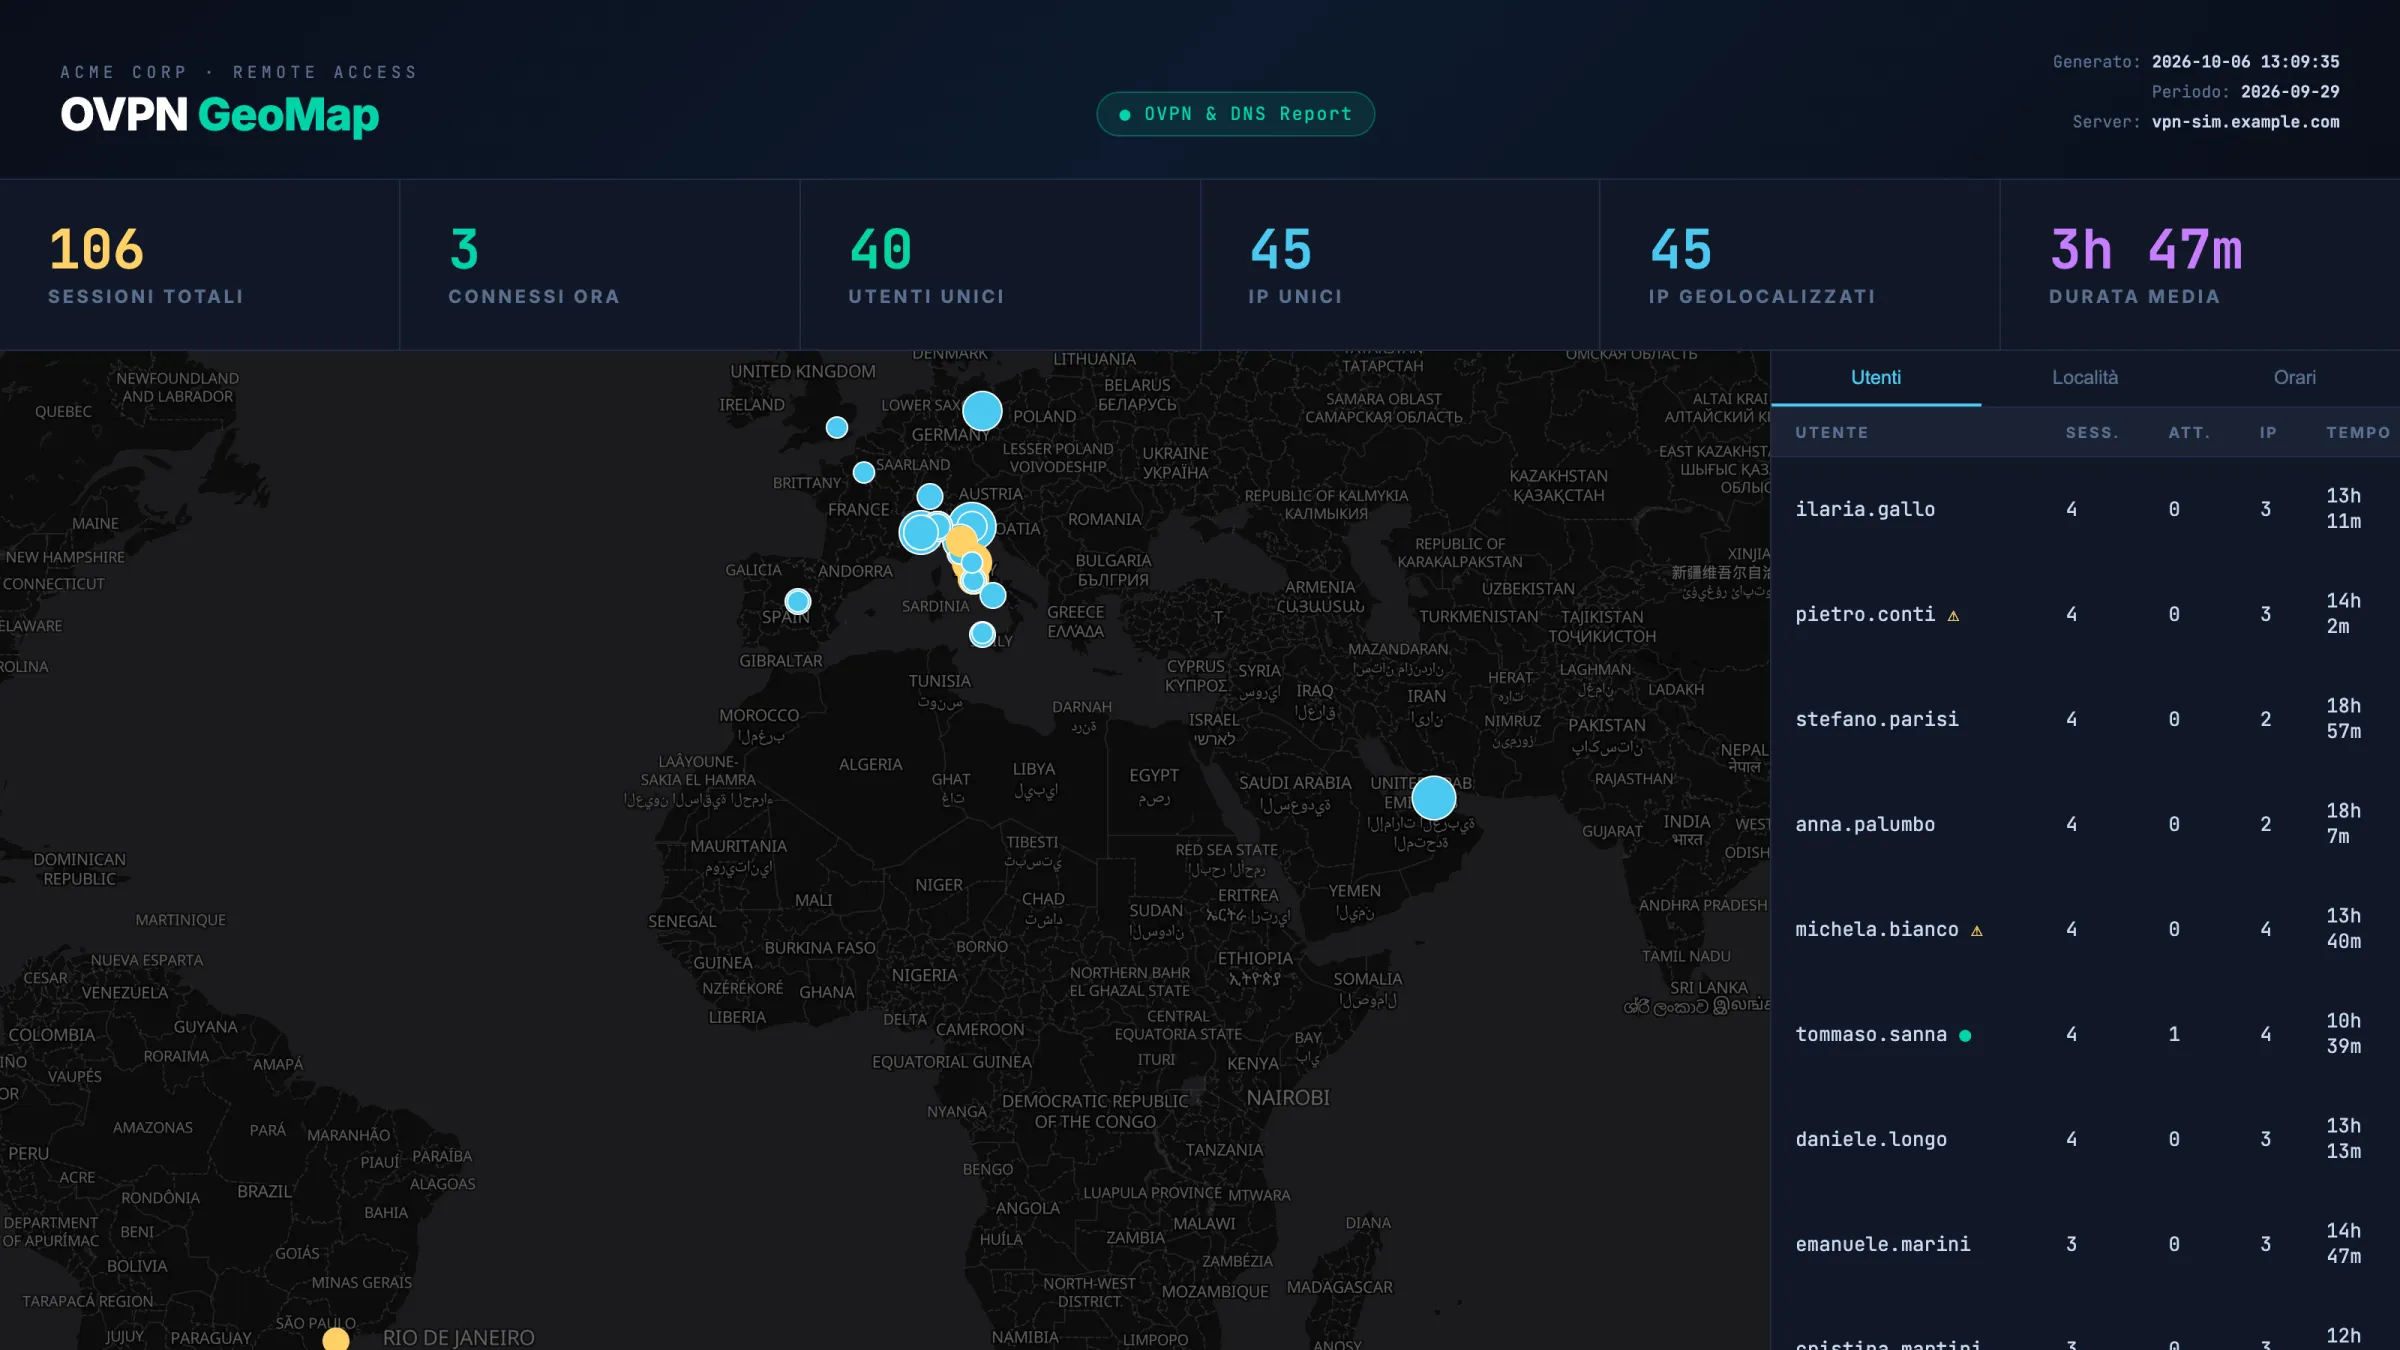
Task: Click the 45 IP Unici card
Action: pyautogui.click(x=1400, y=265)
